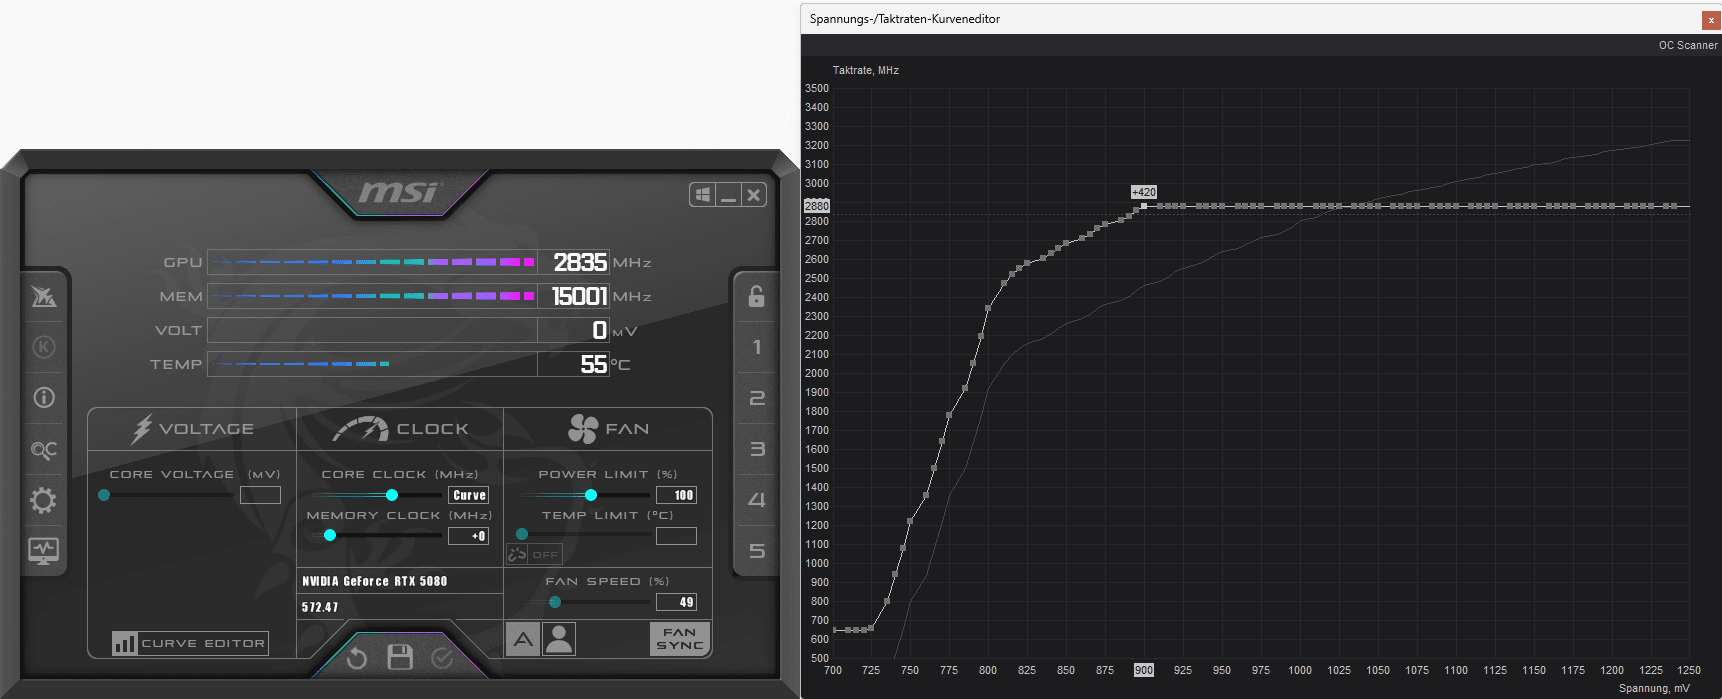Image resolution: width=1722 pixels, height=699 pixels.
Task: Click the Power Limit slider handle
Action: (x=591, y=495)
